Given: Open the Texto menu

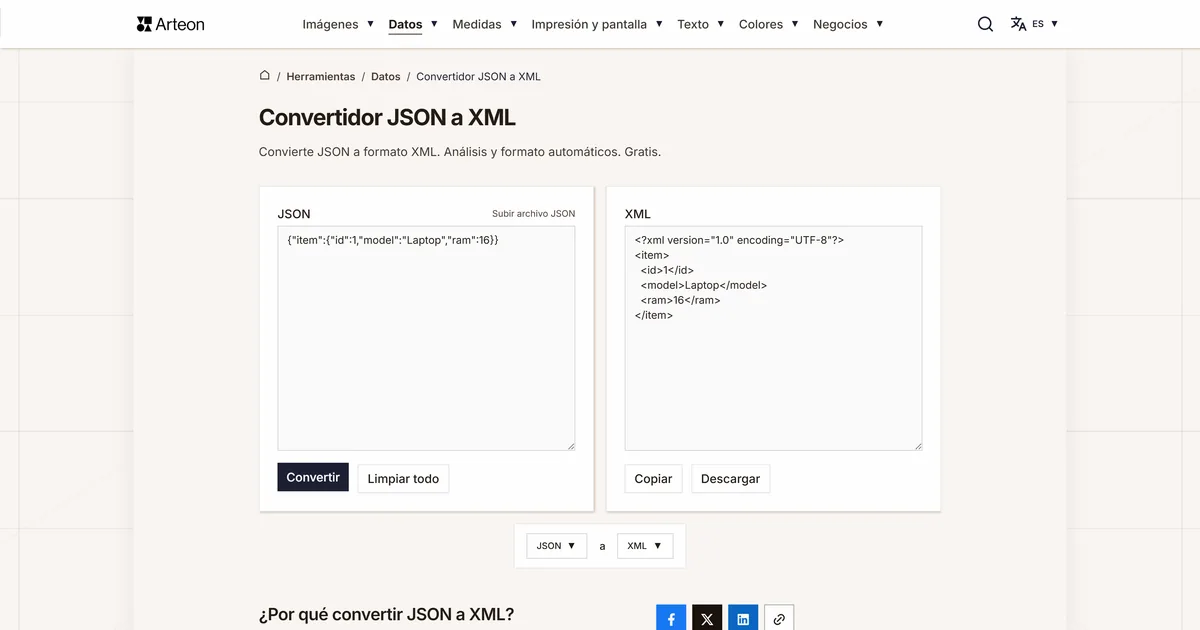Looking at the screenshot, I should 693,24.
